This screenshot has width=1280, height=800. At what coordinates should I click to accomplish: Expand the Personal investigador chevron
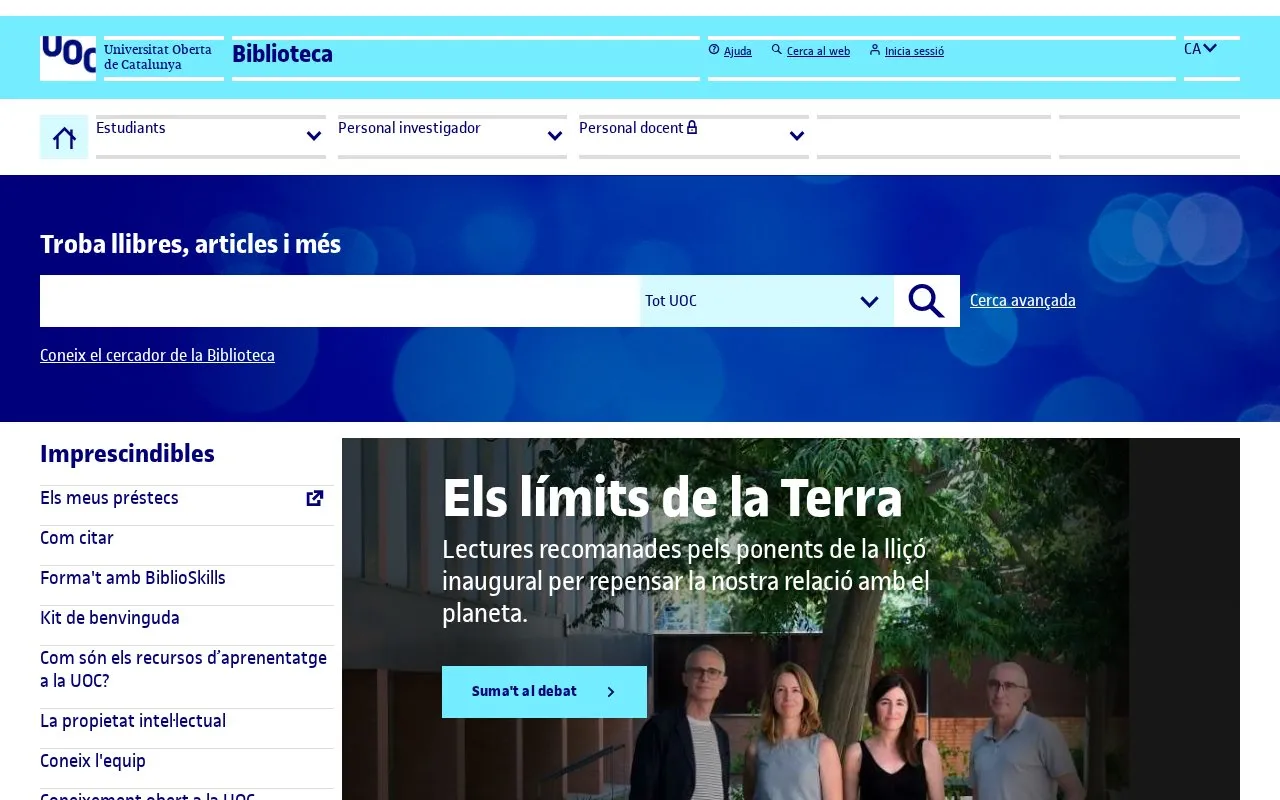tap(555, 136)
